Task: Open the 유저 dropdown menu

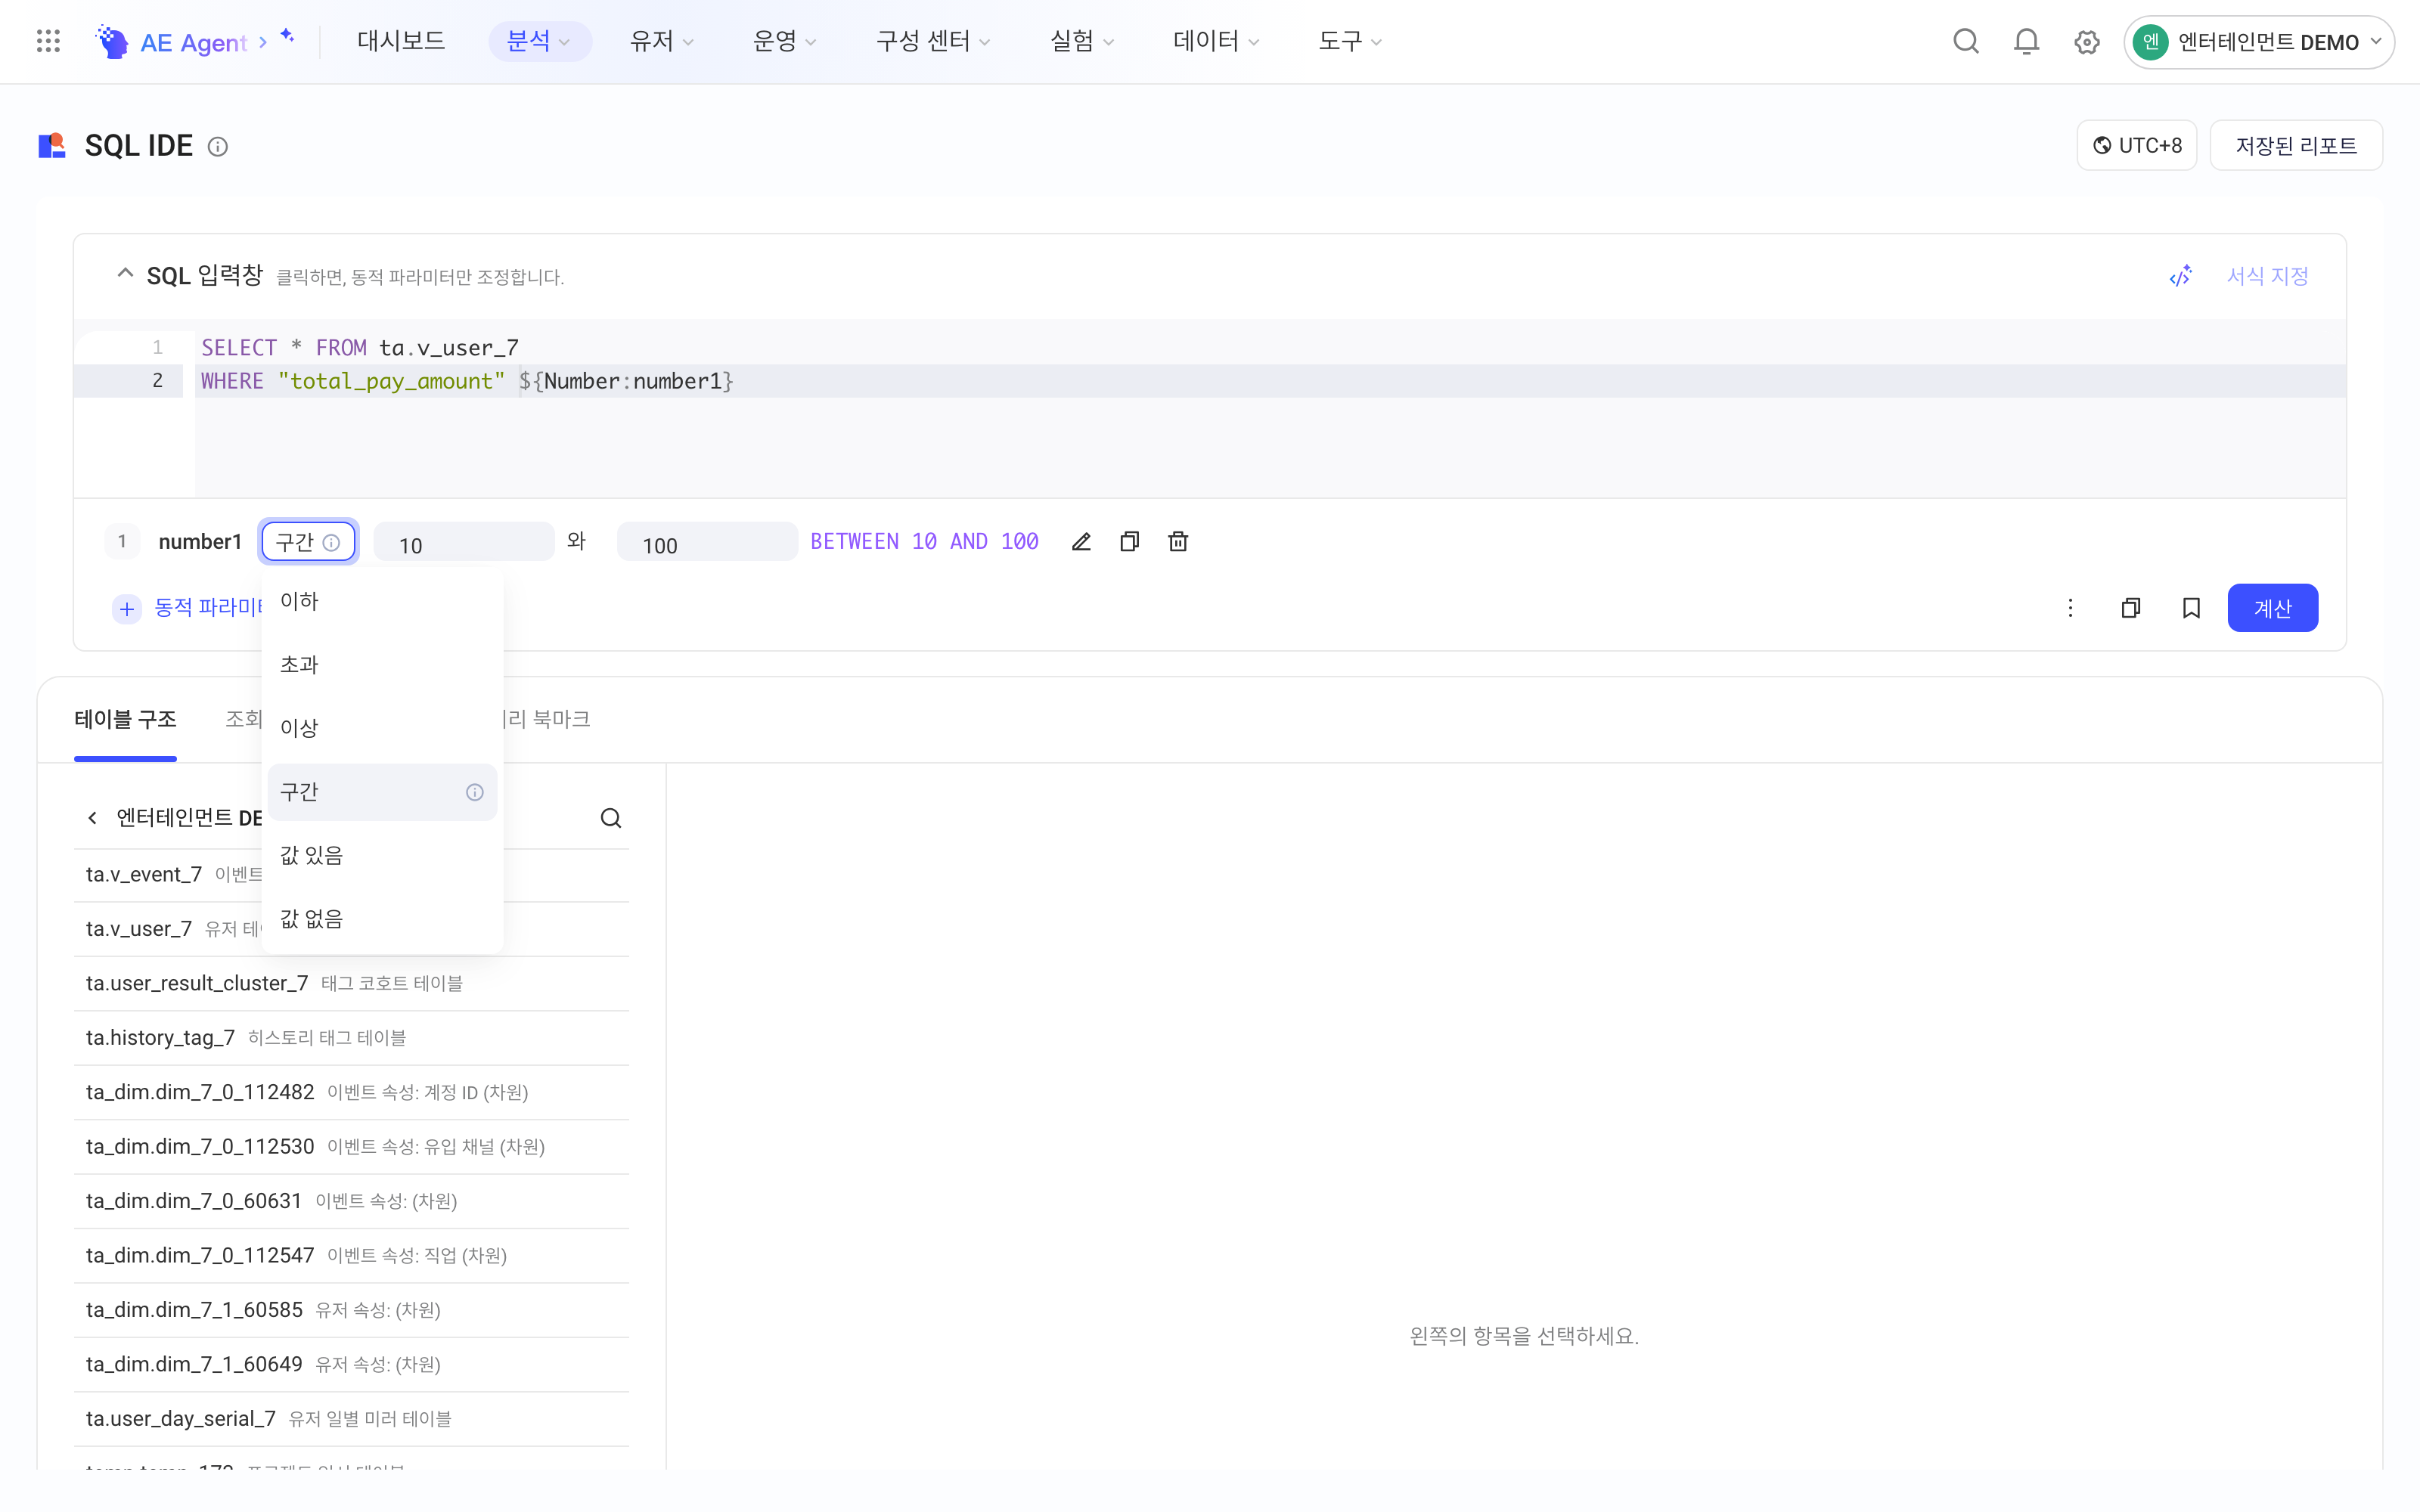Action: pos(662,41)
